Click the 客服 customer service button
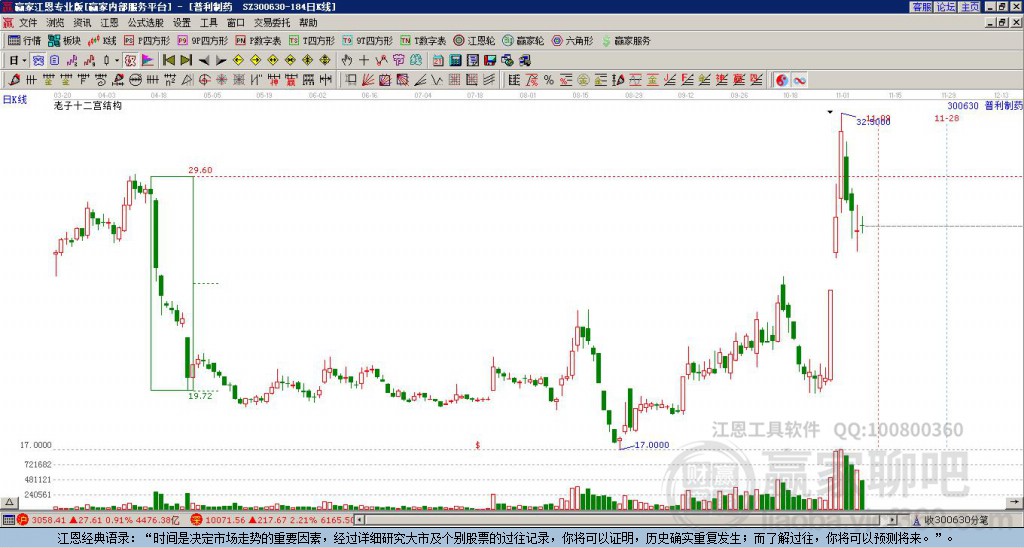 click(922, 7)
